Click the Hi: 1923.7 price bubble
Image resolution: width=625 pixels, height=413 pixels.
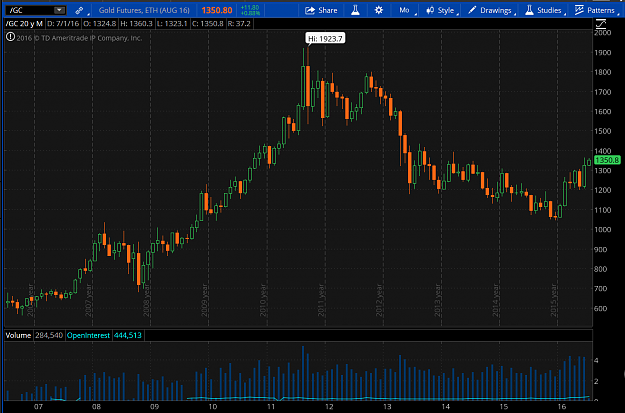[x=325, y=39]
